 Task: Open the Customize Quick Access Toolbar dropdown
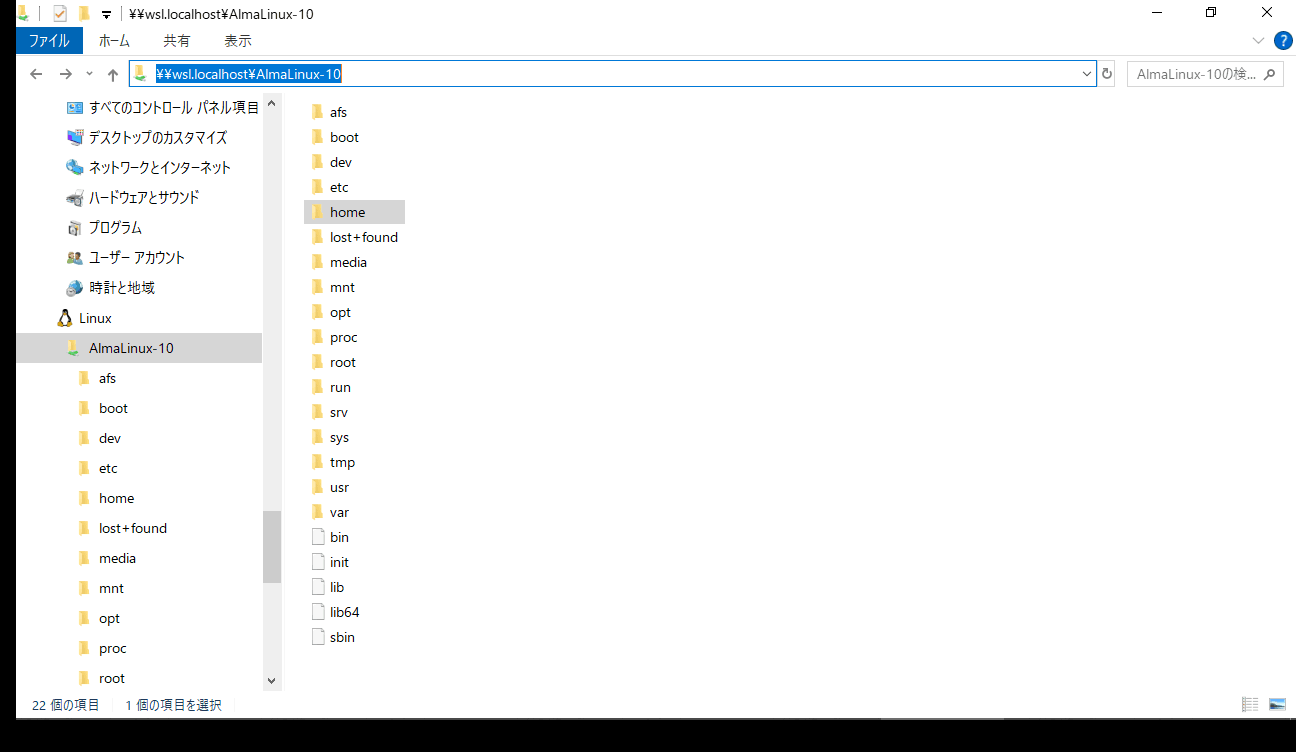pyautogui.click(x=107, y=15)
